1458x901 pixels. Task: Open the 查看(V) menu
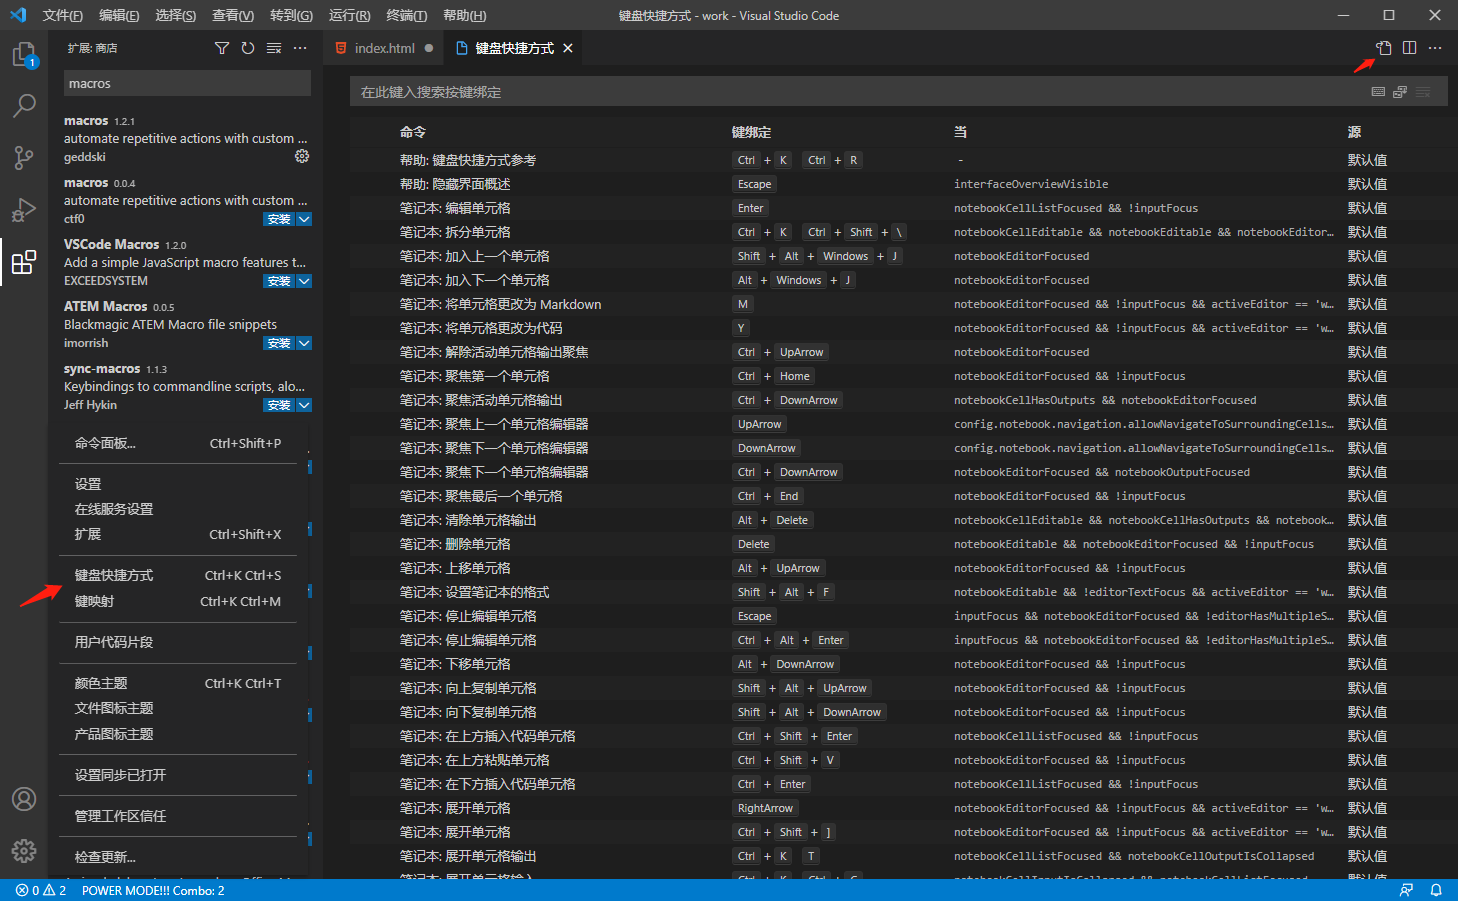tap(233, 15)
